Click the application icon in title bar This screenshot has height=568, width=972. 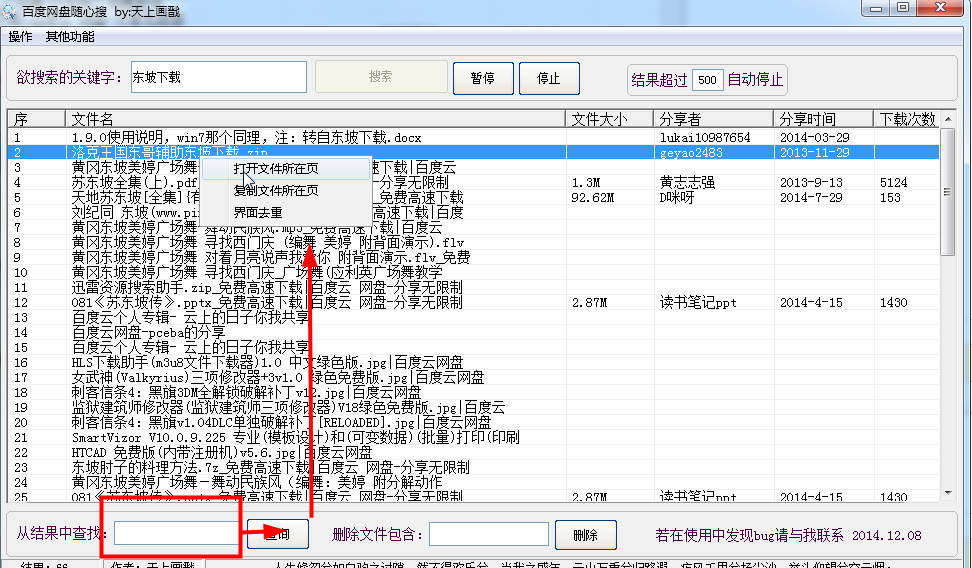click(x=9, y=11)
